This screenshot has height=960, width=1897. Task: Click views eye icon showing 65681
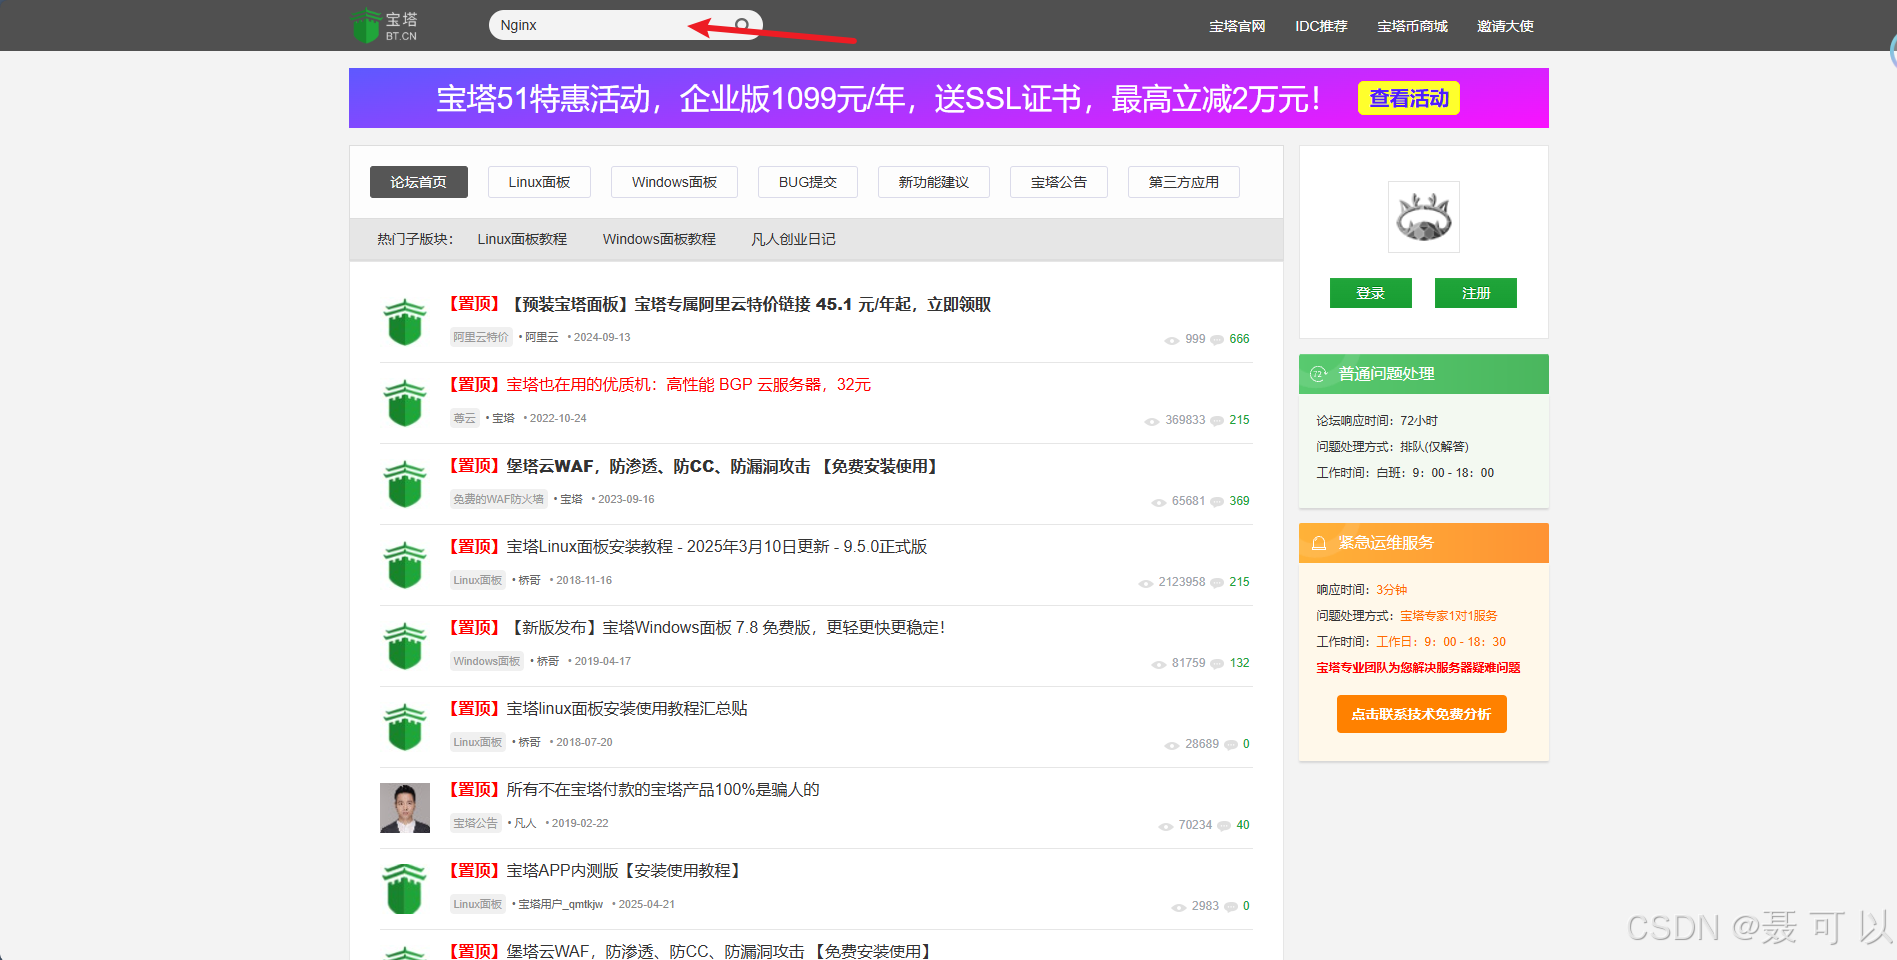click(x=1159, y=502)
